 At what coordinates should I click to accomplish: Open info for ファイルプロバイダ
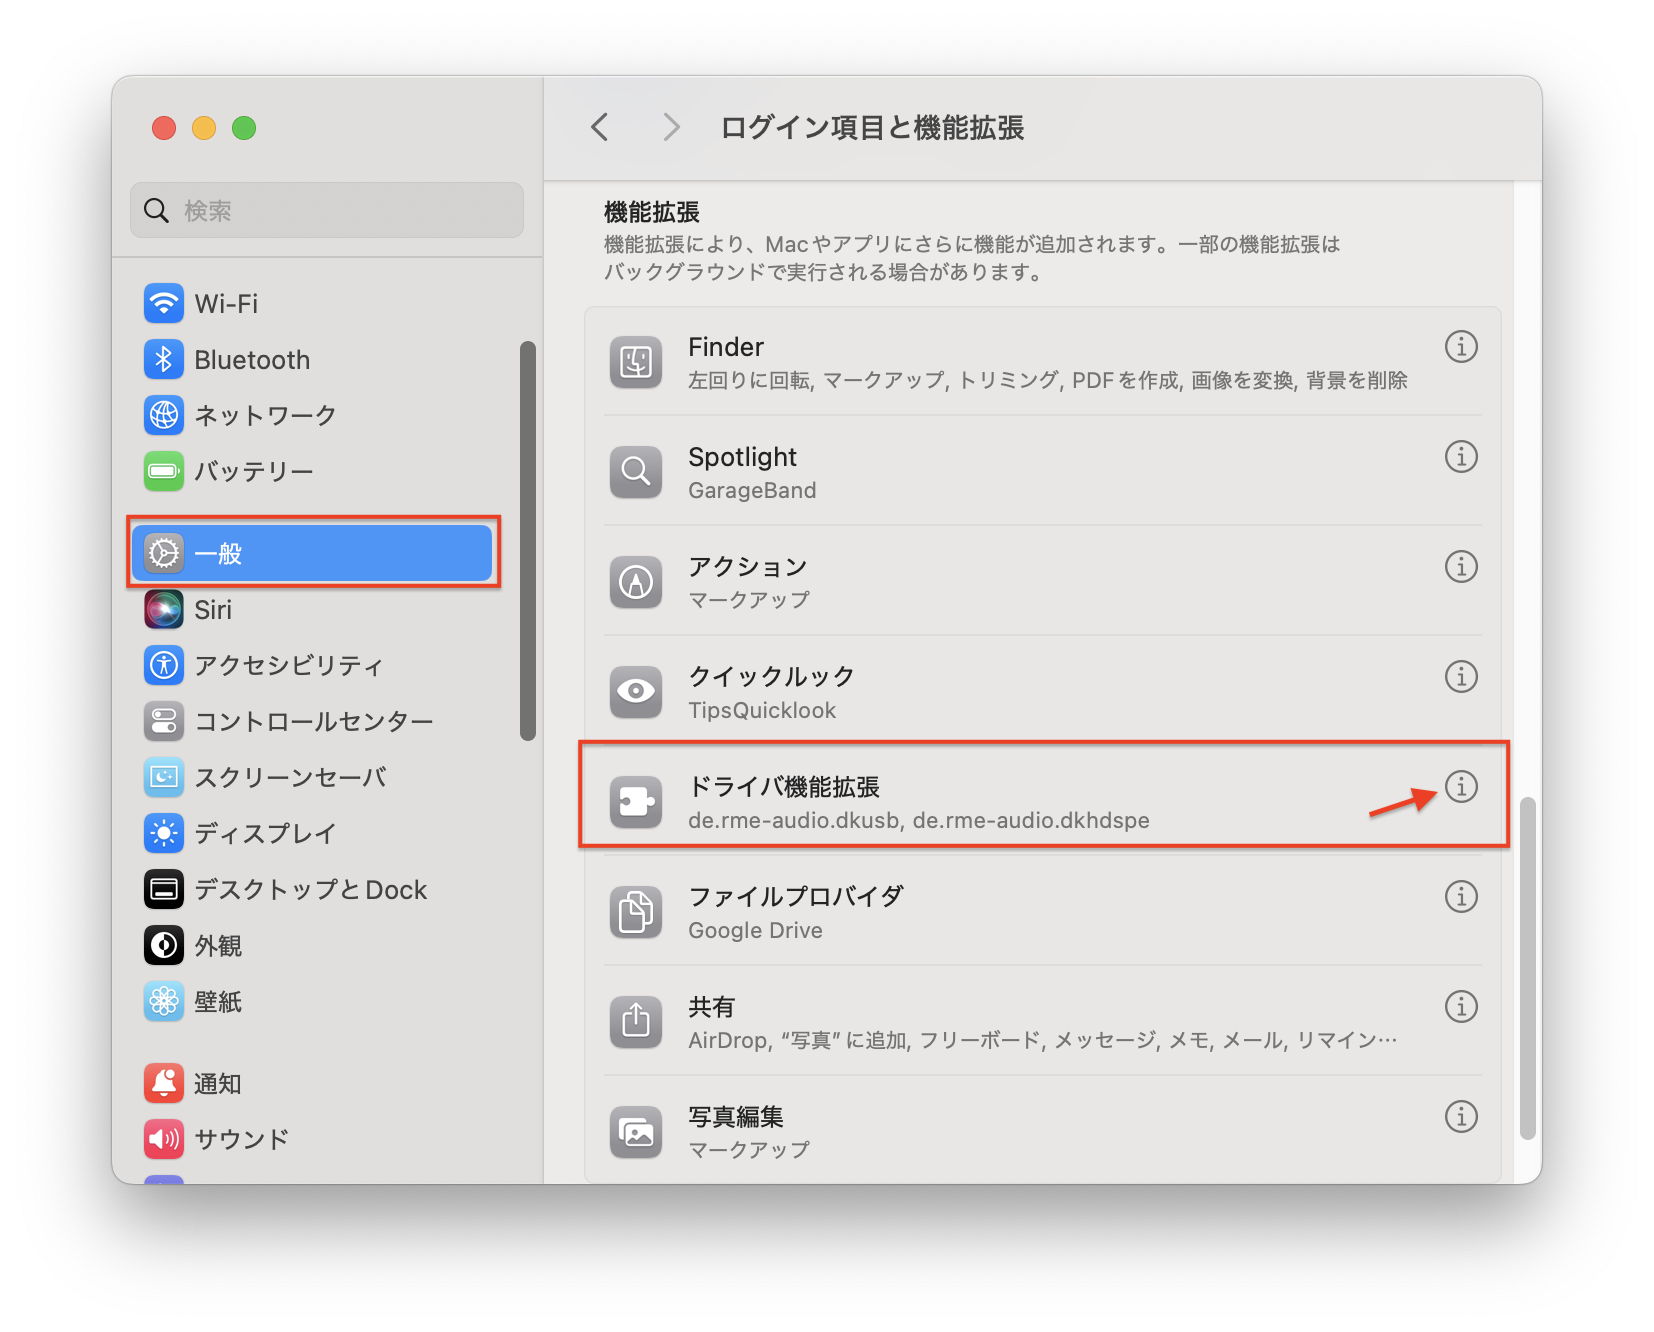coord(1461,897)
